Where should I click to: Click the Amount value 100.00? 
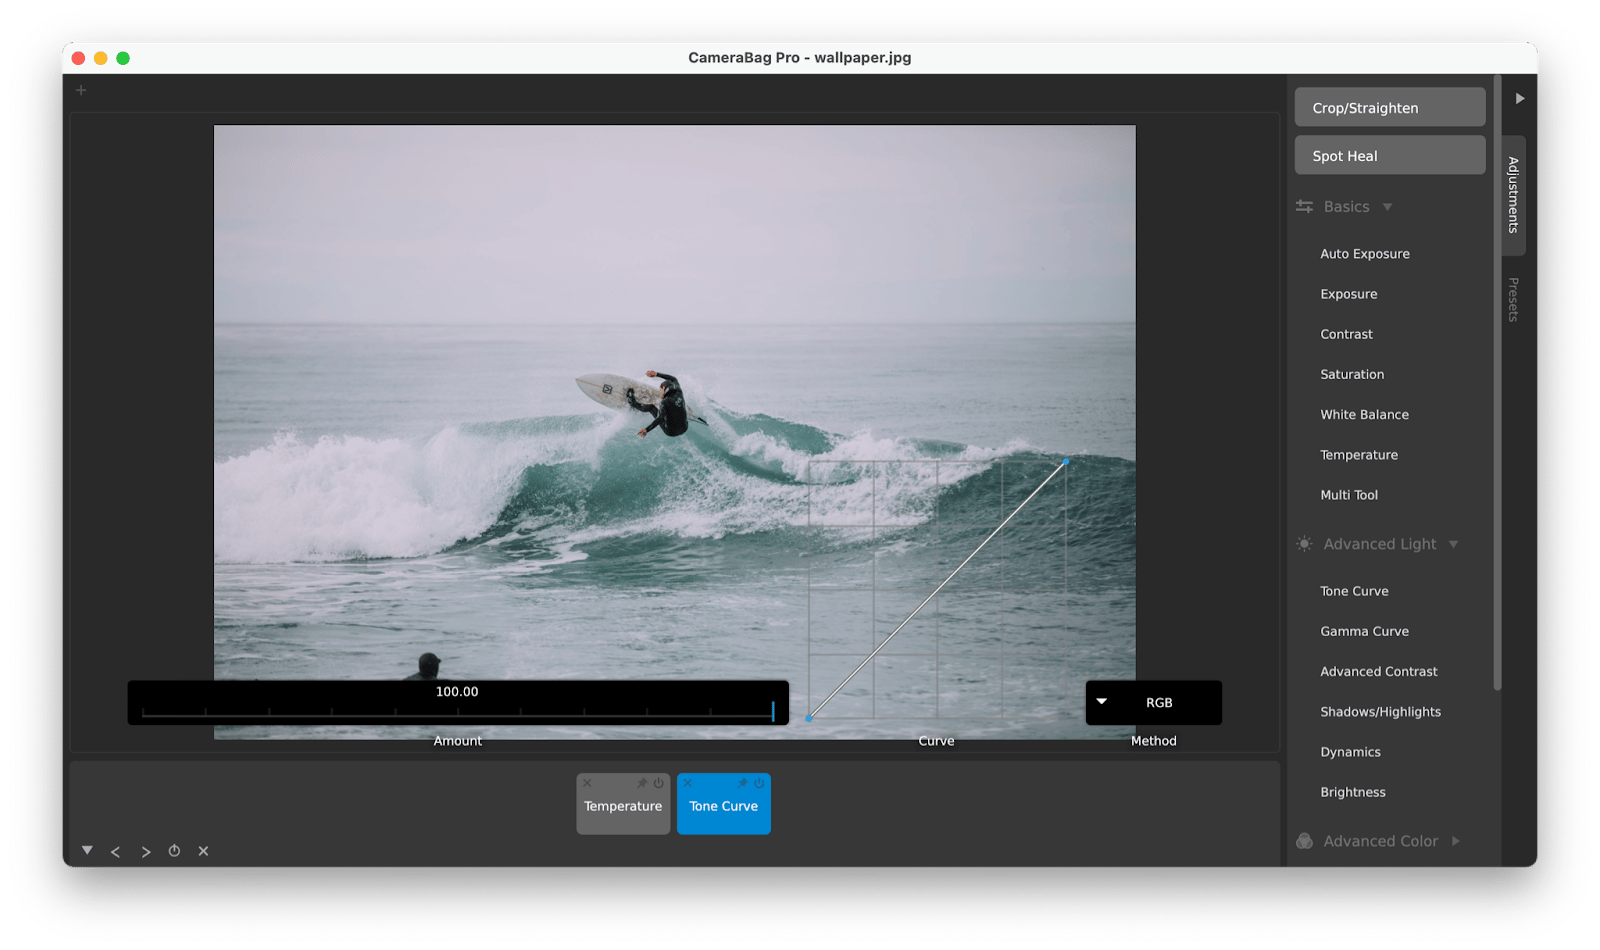pos(457,691)
